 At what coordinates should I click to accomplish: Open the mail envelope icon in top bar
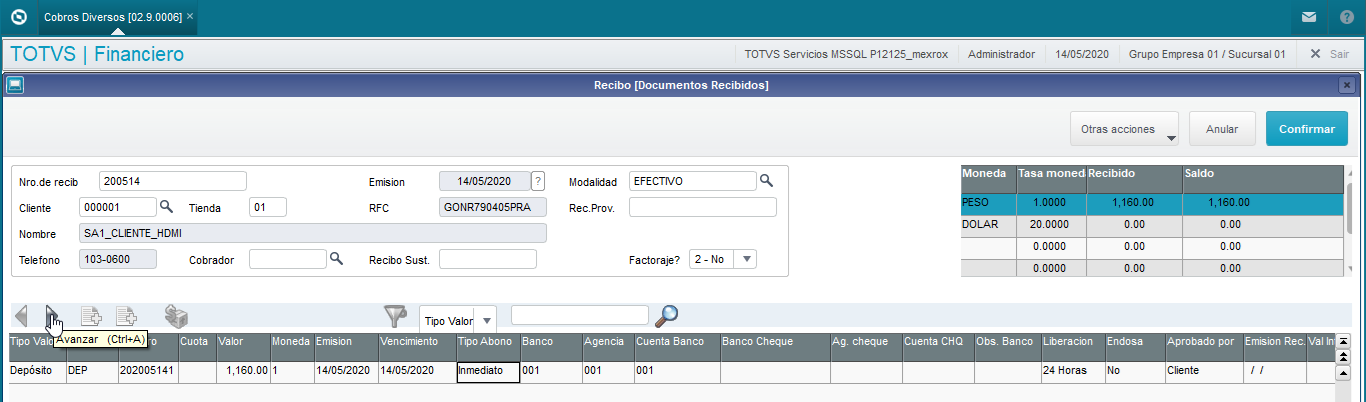[x=1309, y=17]
